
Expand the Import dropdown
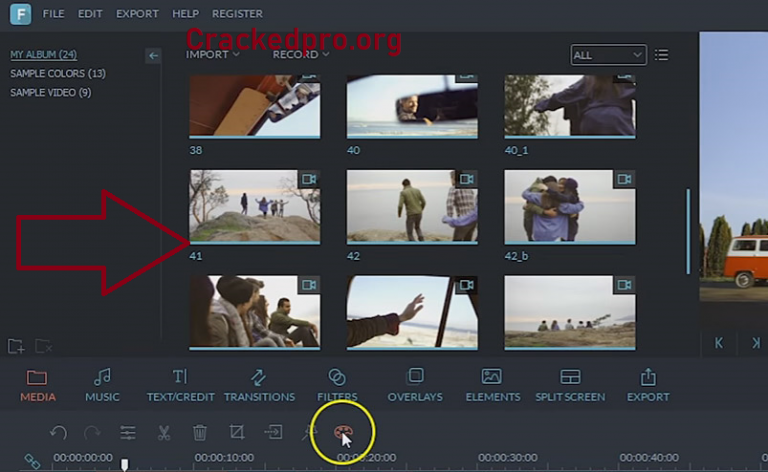point(213,55)
